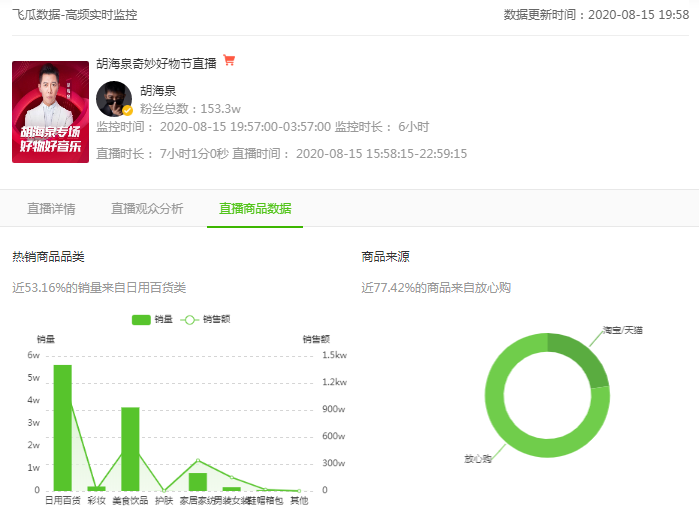Click the 彩妆 small sales bar

tap(97, 488)
